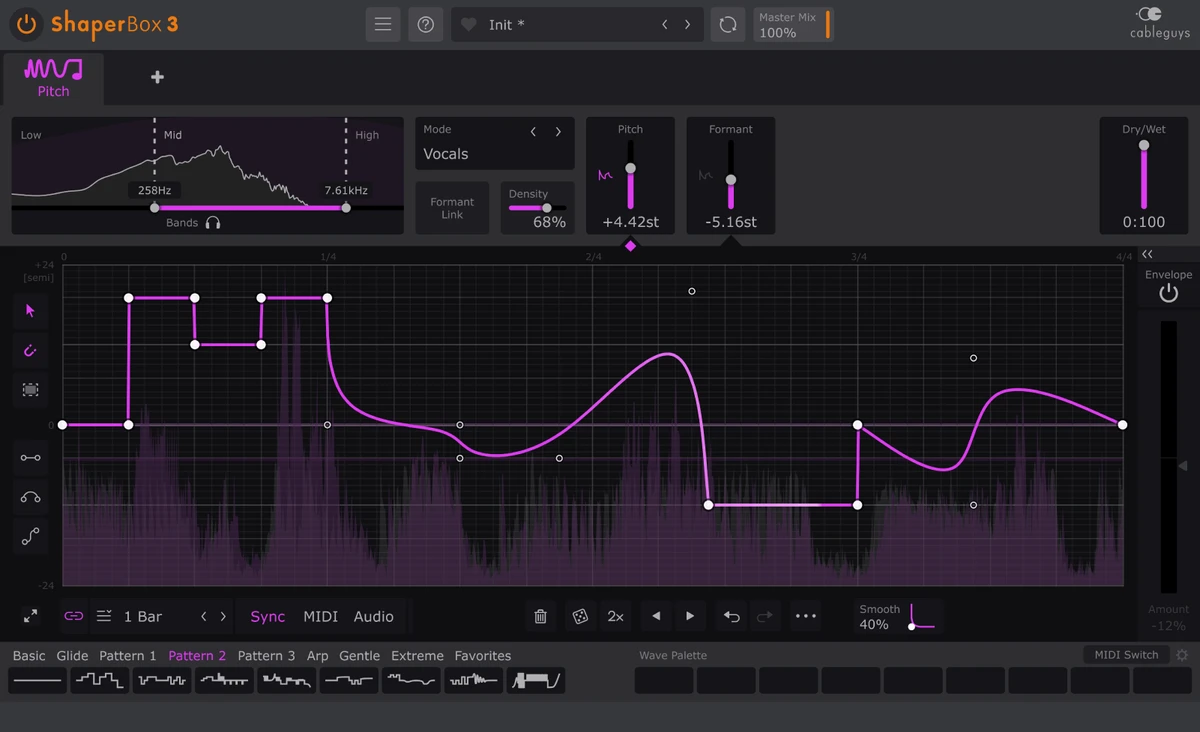Add a new band with the plus button
The width and height of the screenshot is (1200, 732).
156,76
